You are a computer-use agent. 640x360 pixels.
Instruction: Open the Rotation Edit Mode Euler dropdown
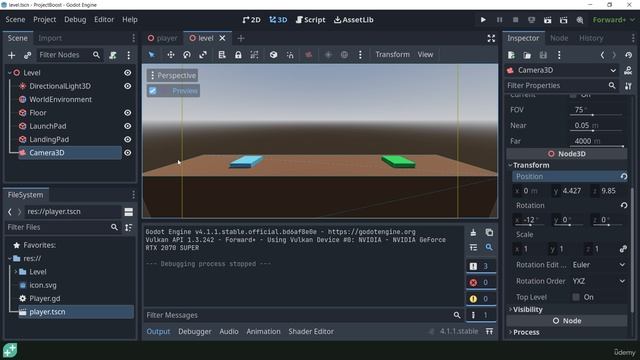[x=599, y=265]
